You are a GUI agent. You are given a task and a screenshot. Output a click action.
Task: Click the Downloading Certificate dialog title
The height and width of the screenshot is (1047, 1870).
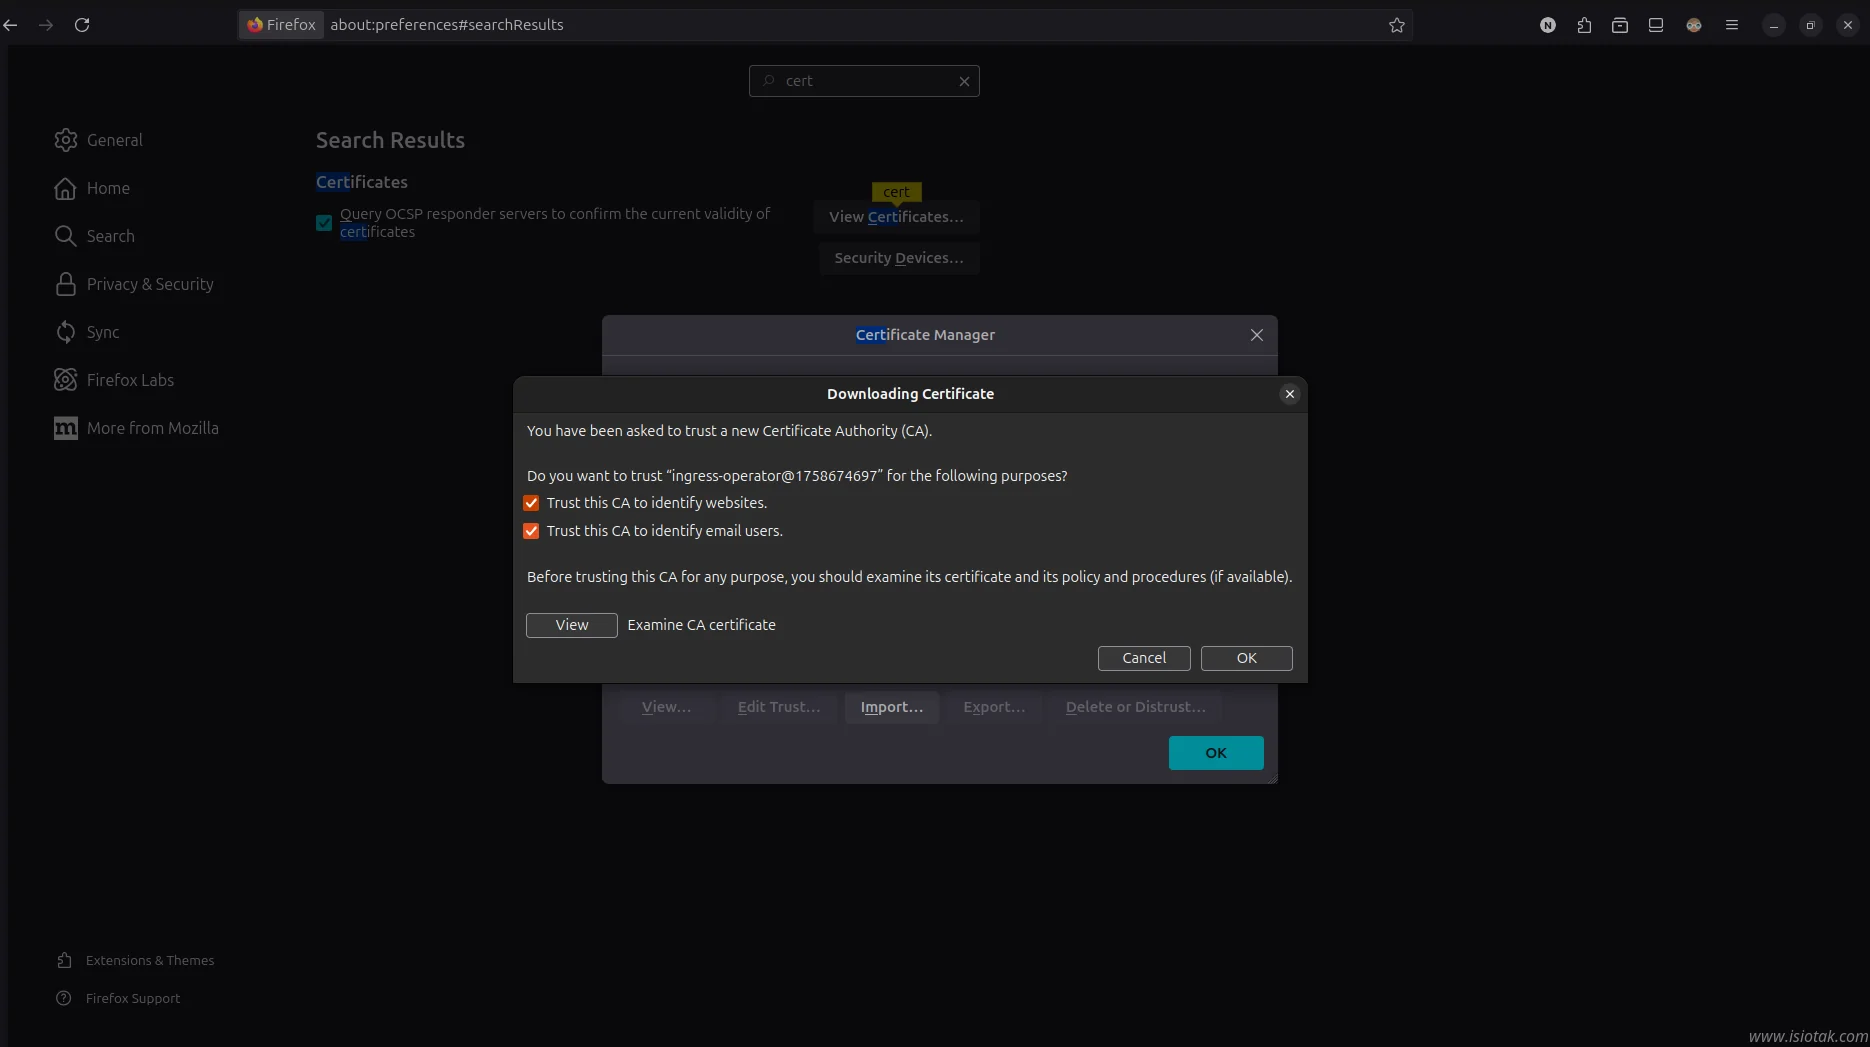pyautogui.click(x=910, y=394)
